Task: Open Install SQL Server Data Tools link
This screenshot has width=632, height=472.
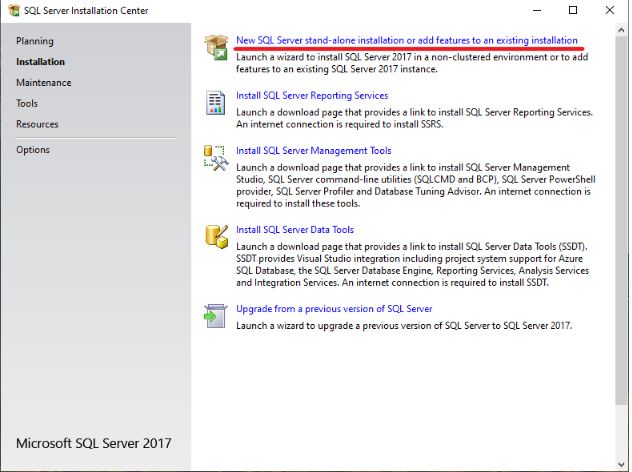Action: click(295, 230)
